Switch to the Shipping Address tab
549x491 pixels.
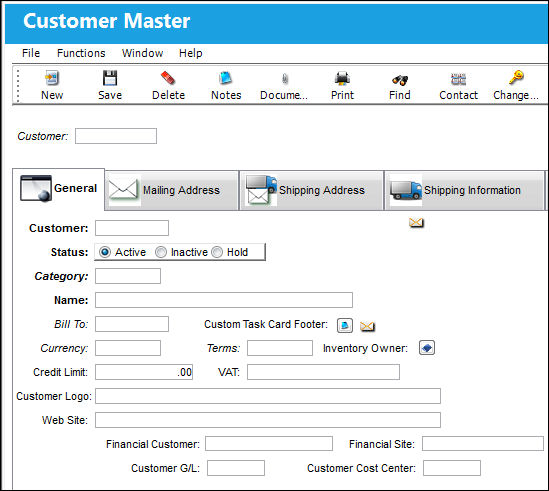pyautogui.click(x=311, y=191)
